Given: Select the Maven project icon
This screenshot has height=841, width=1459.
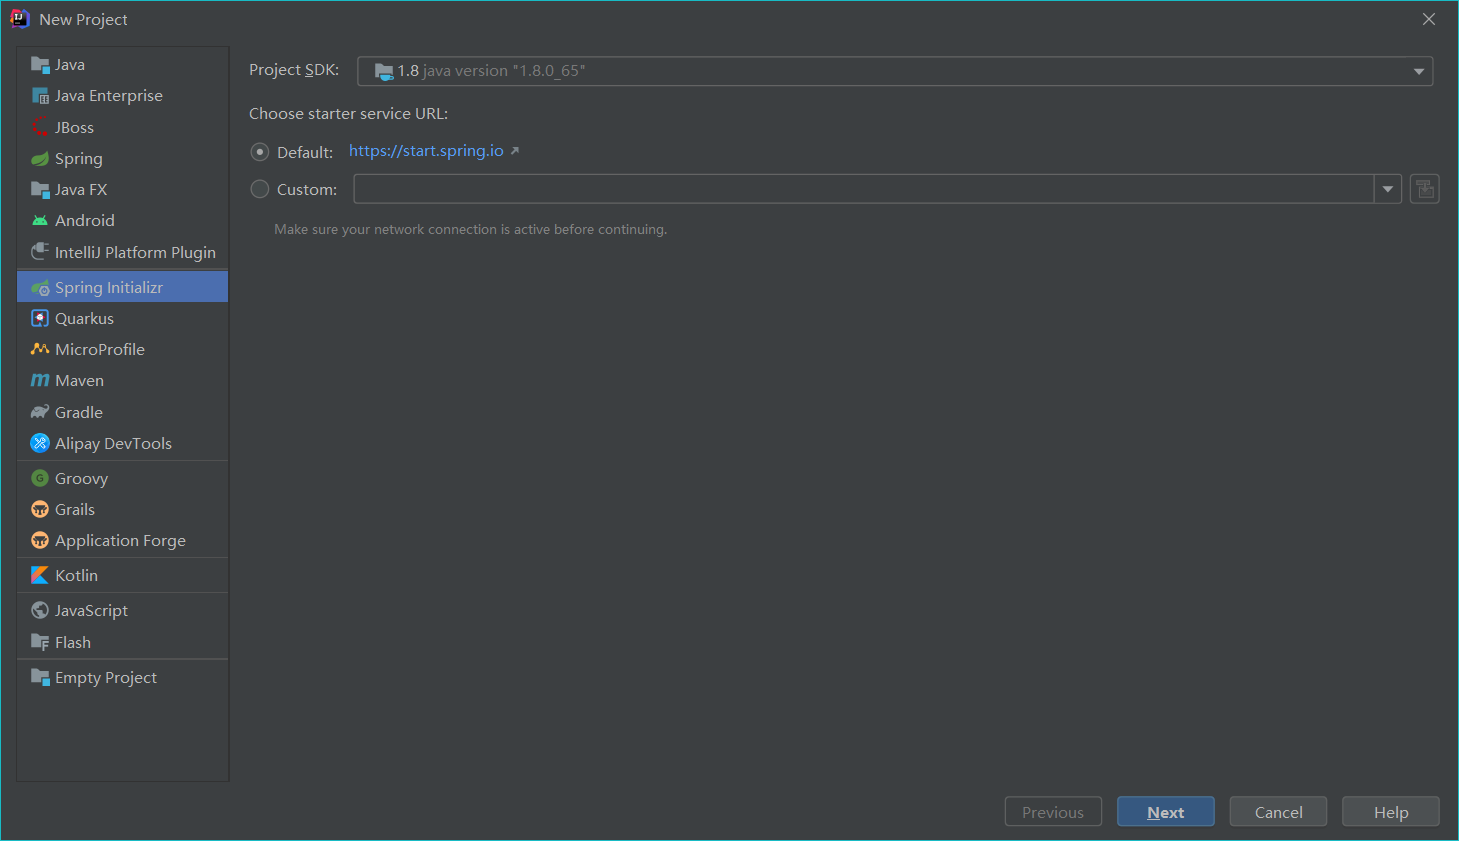Looking at the screenshot, I should pos(41,380).
